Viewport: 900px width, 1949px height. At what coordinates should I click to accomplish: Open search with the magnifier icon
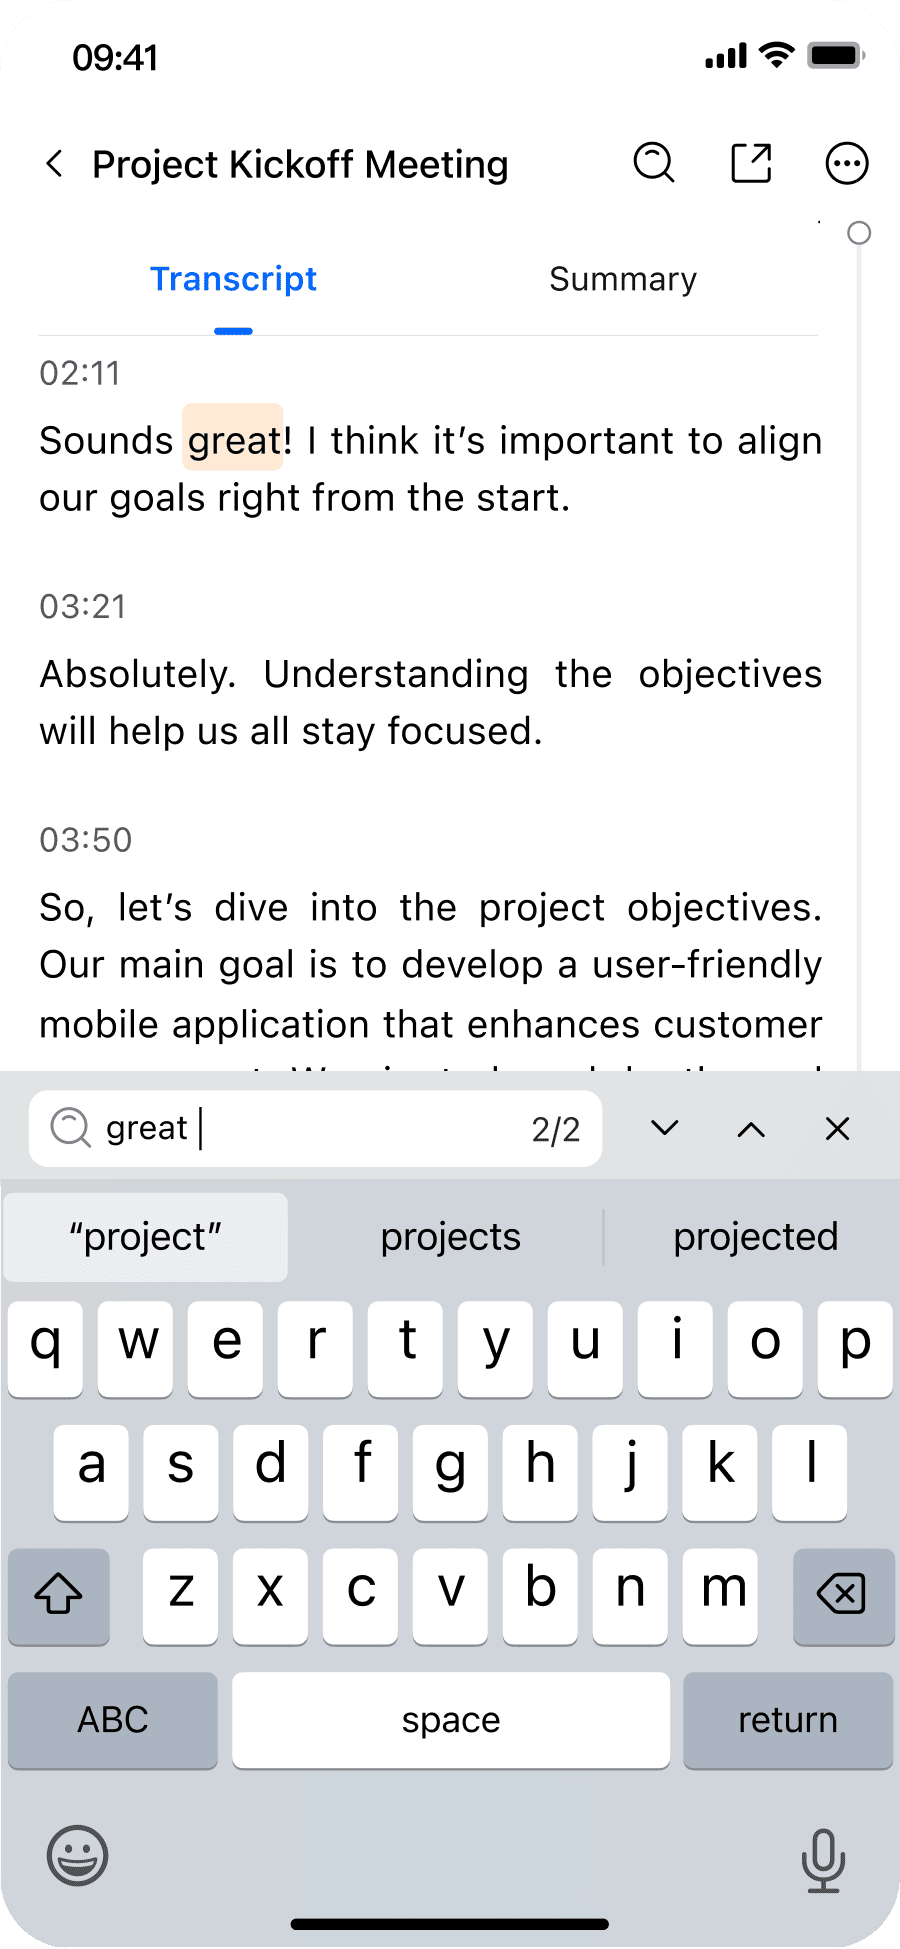click(654, 163)
